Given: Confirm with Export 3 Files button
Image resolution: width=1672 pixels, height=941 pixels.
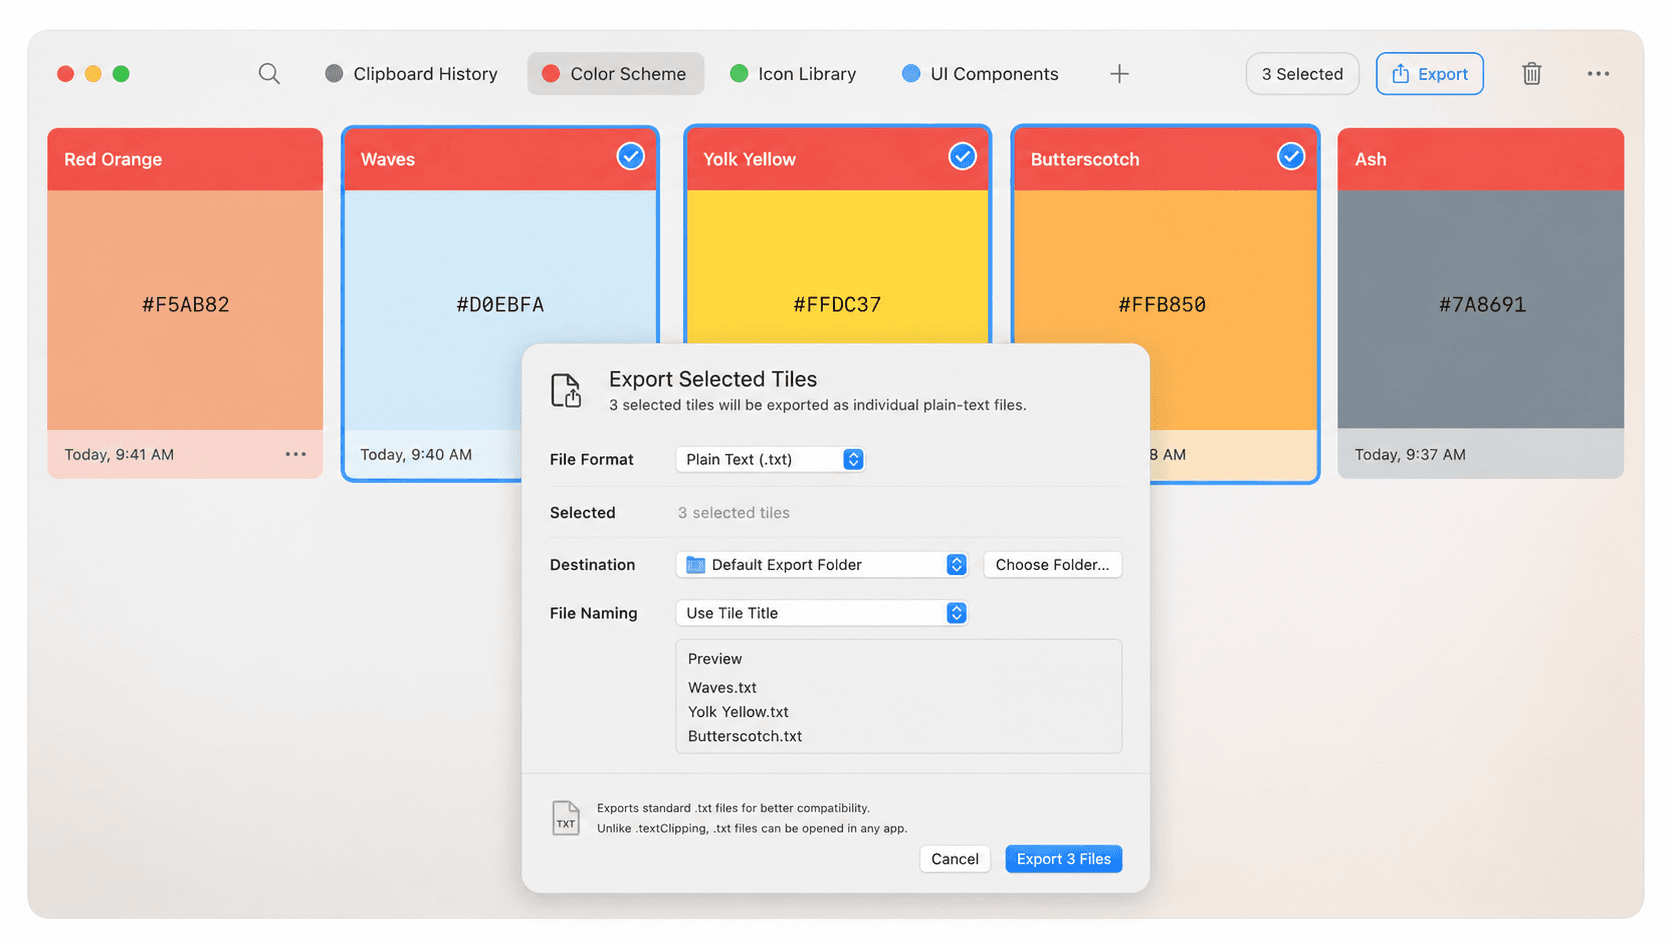Looking at the screenshot, I should pos(1064,859).
